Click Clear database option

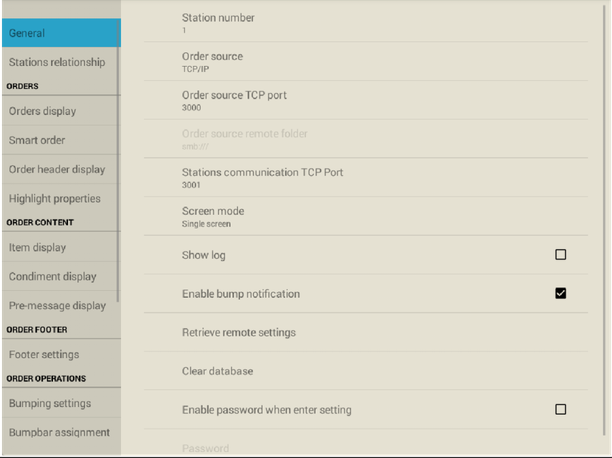tap(366, 371)
